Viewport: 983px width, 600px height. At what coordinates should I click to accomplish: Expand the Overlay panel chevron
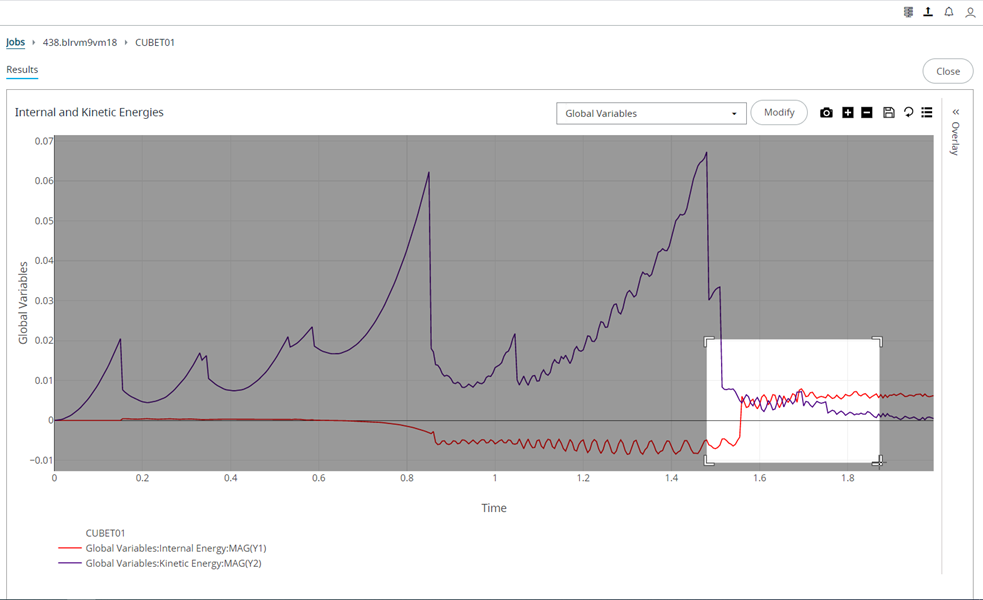956,112
